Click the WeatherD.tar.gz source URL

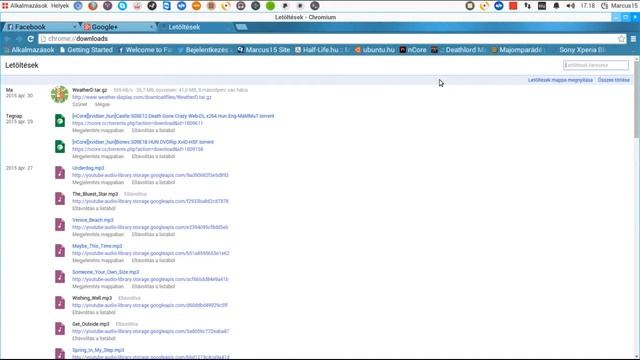(142, 97)
